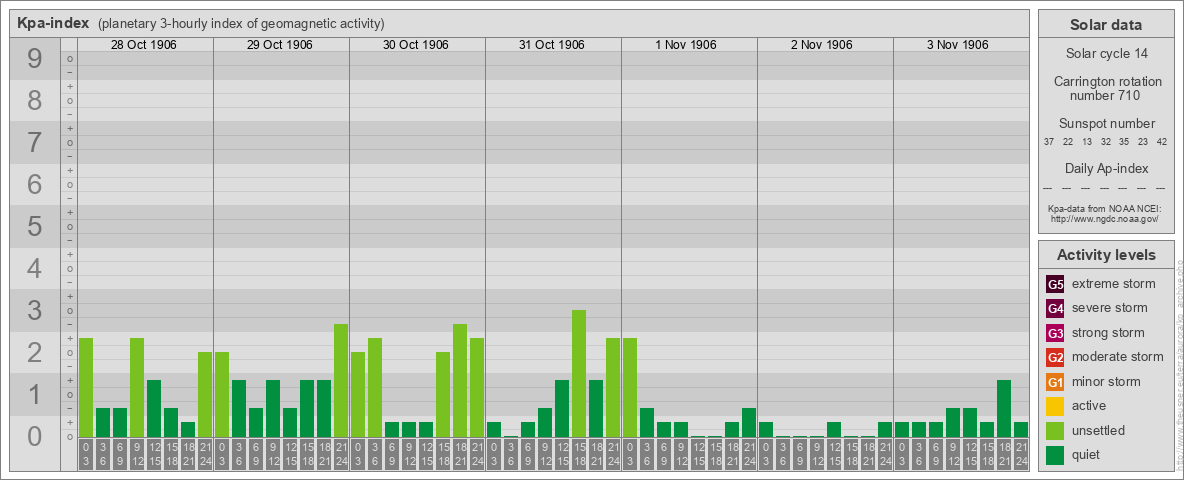
Task: Select the 29 Oct 1906 date header
Action: tap(279, 45)
